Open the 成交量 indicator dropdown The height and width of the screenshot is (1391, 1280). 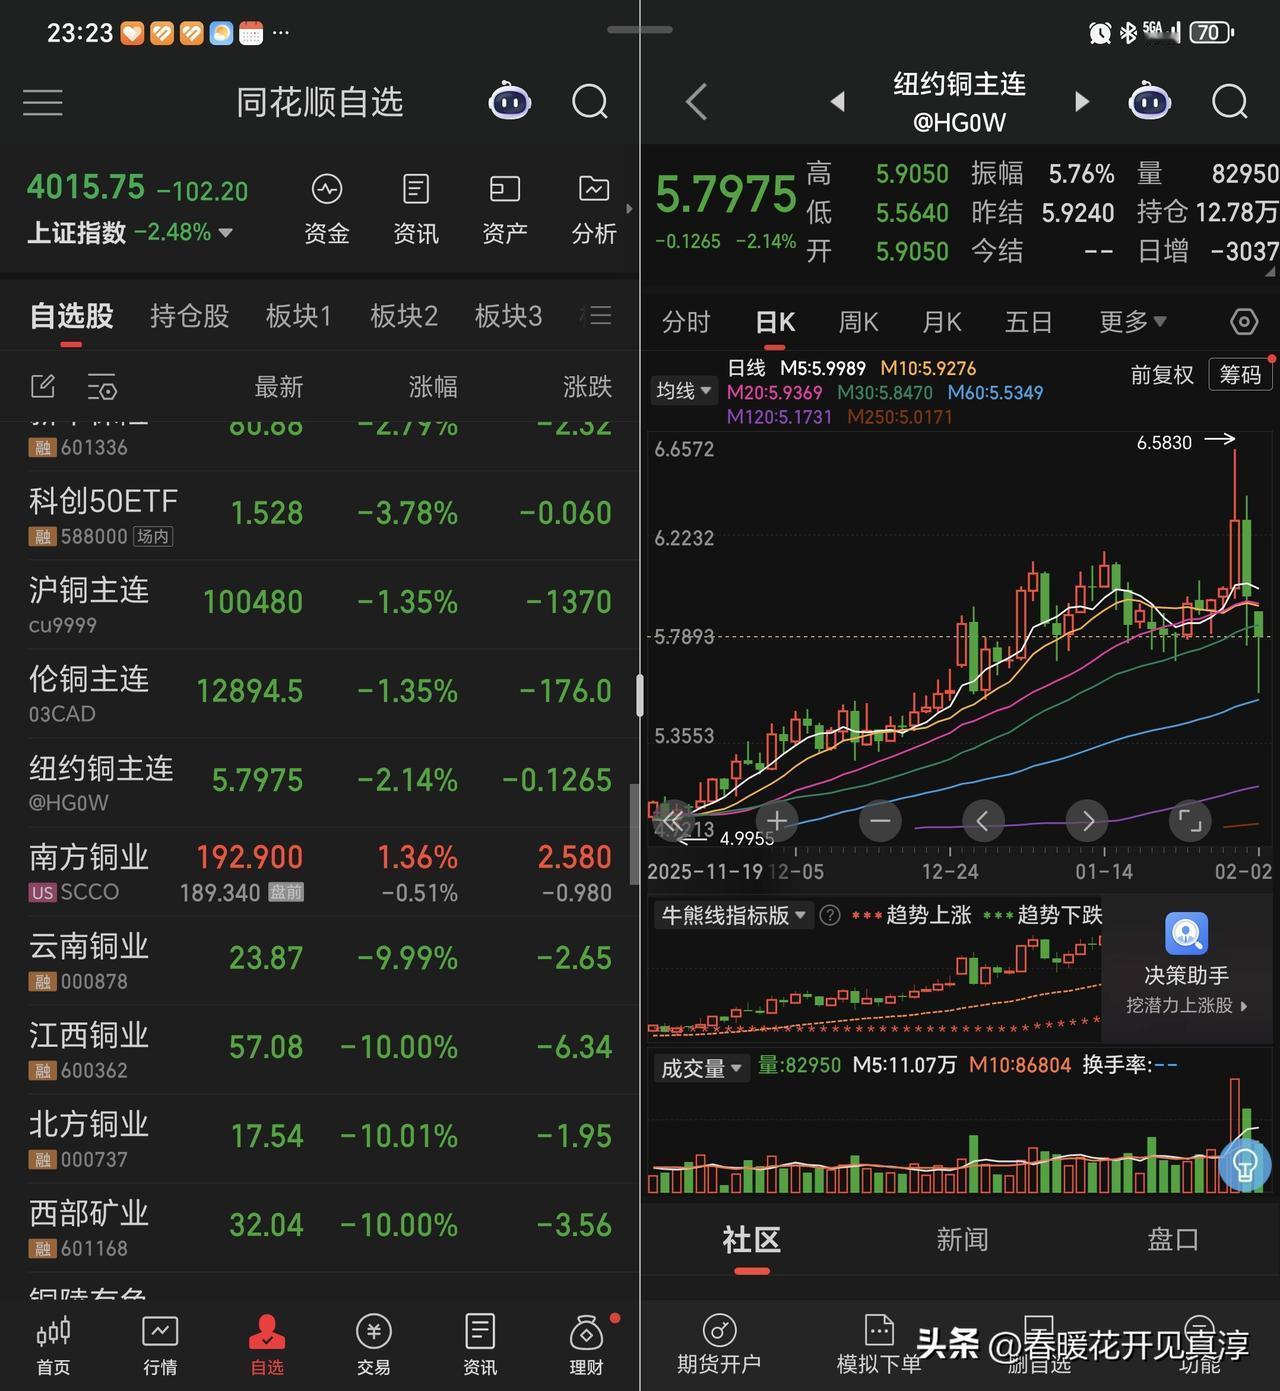(x=700, y=1068)
